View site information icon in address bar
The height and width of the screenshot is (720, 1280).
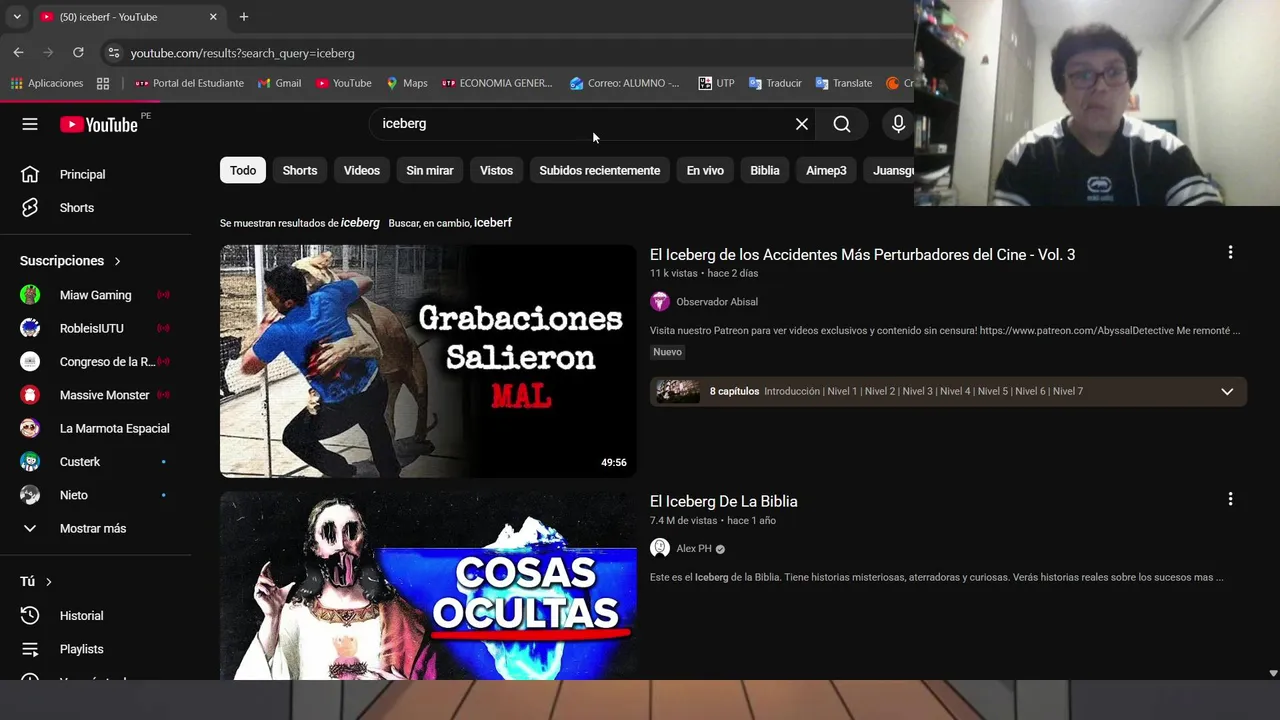coord(113,53)
